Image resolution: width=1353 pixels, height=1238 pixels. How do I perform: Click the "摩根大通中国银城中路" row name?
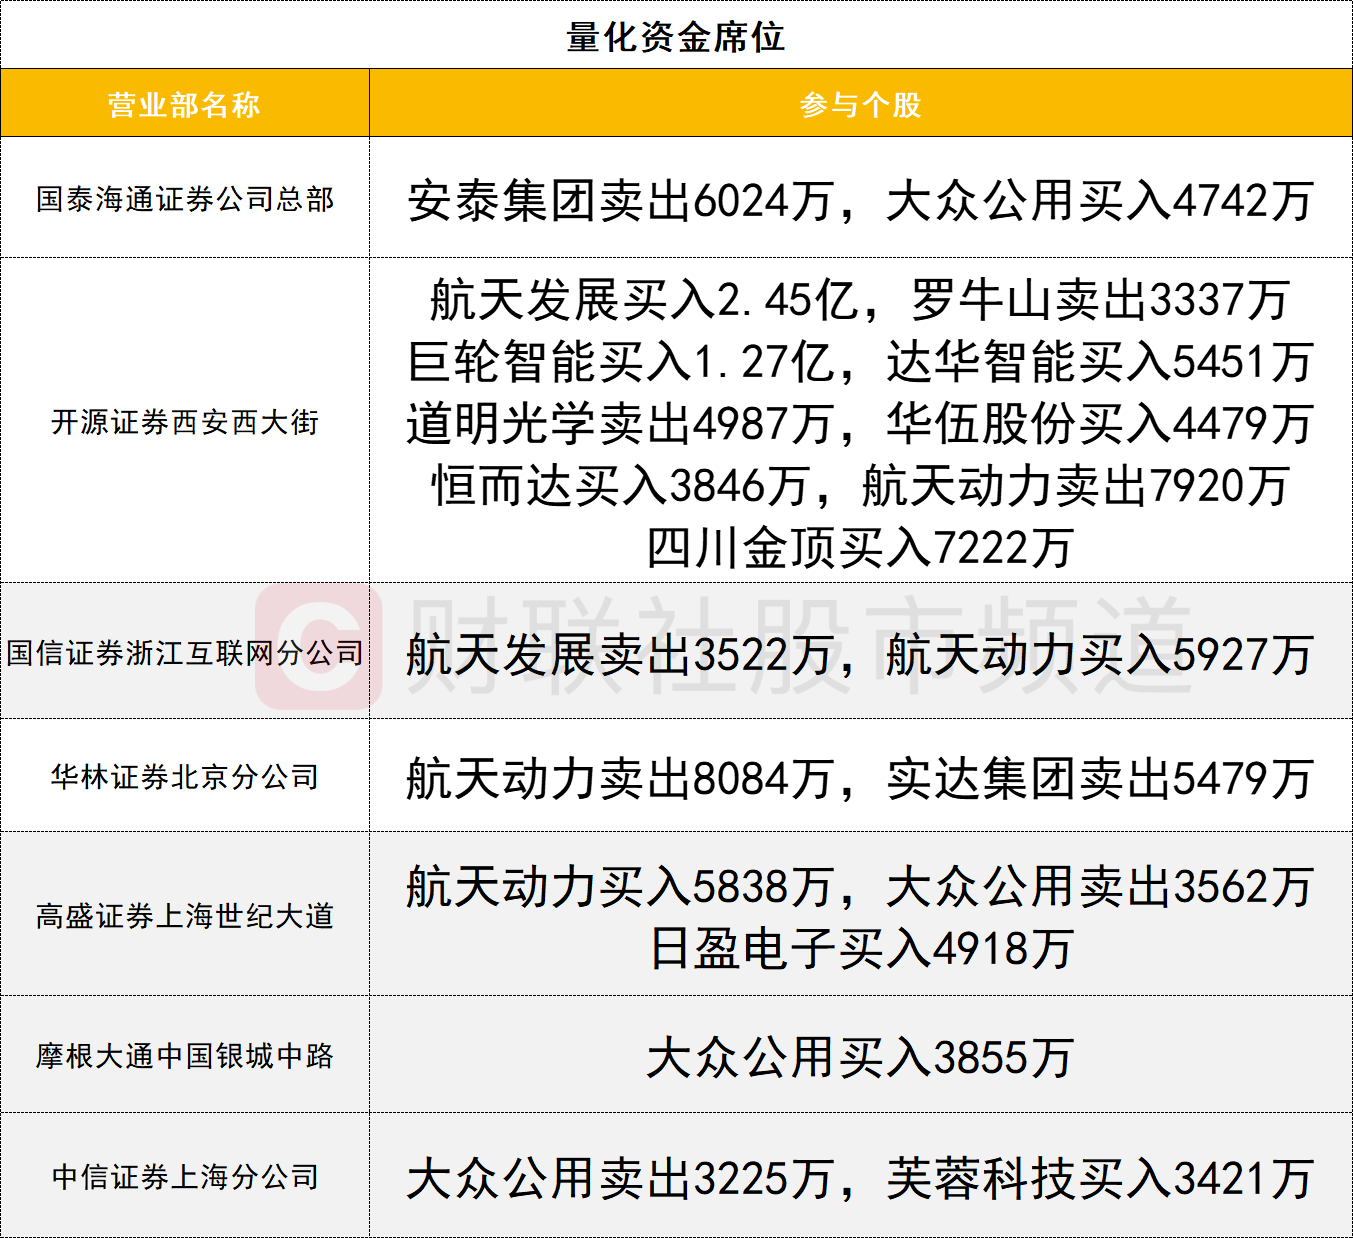(x=185, y=1055)
